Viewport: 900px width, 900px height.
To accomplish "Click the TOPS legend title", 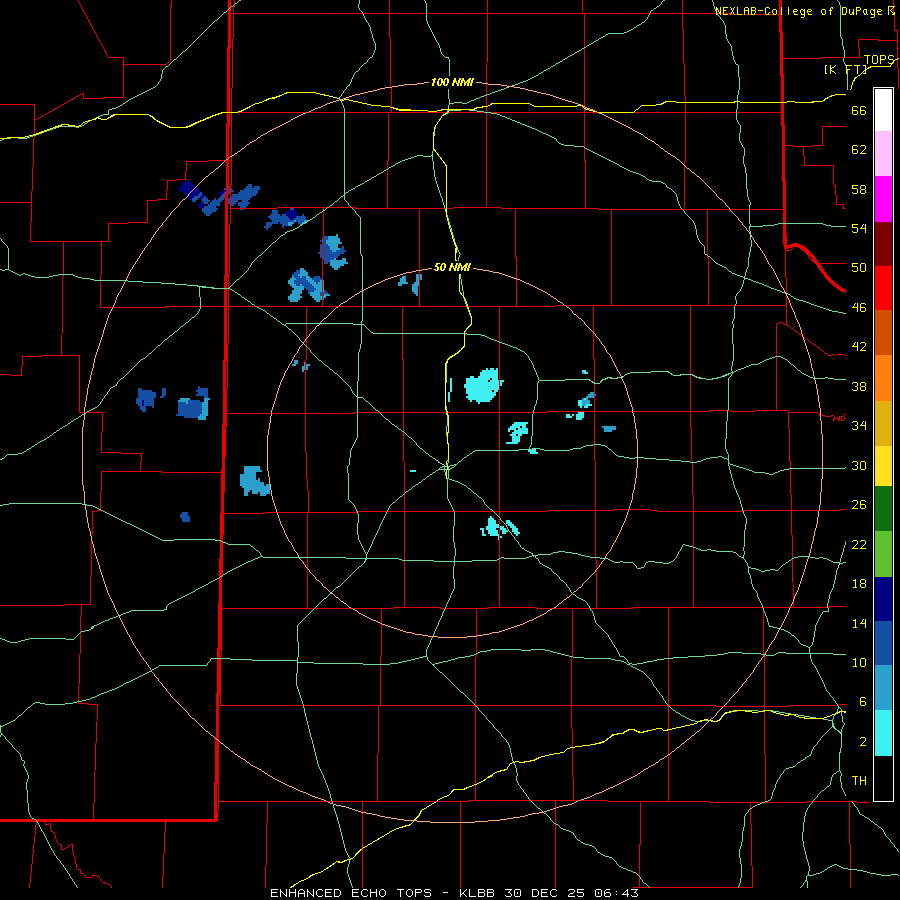I will pyautogui.click(x=879, y=60).
